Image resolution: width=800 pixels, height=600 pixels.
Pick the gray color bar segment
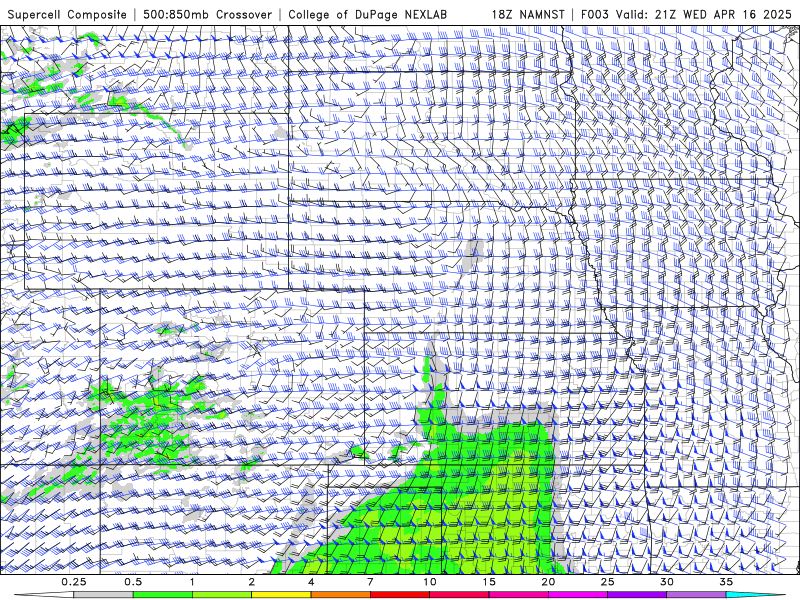[x=104, y=595]
